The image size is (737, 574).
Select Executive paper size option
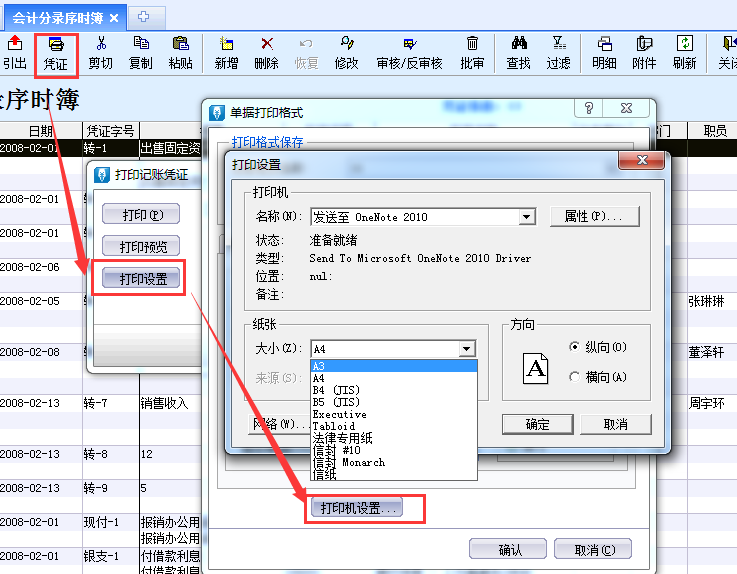pos(339,414)
